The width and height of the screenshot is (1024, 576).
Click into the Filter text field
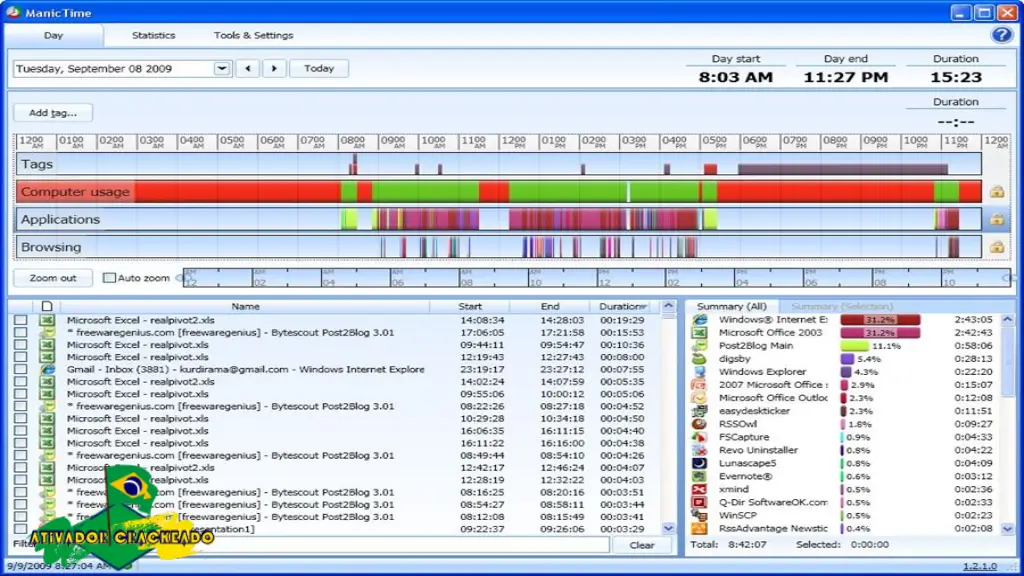(323, 544)
